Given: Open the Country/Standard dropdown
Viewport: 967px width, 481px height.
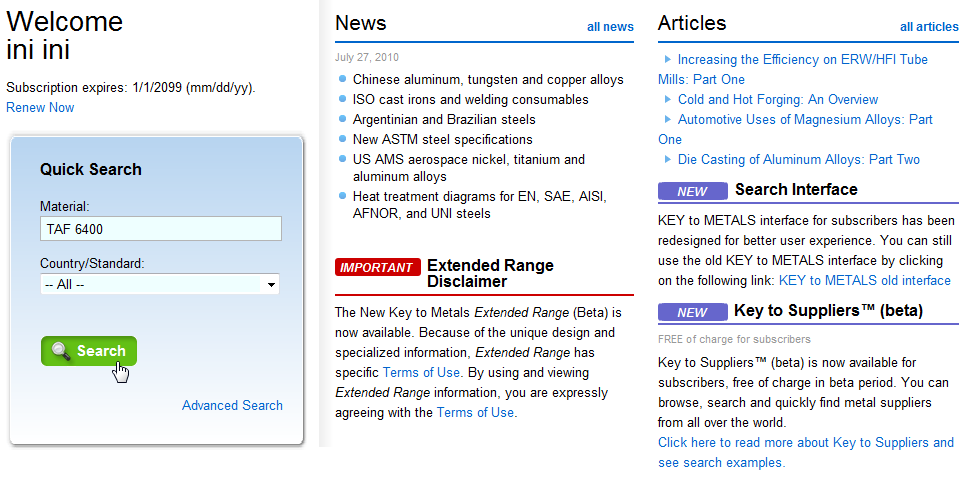Looking at the screenshot, I should point(160,285).
